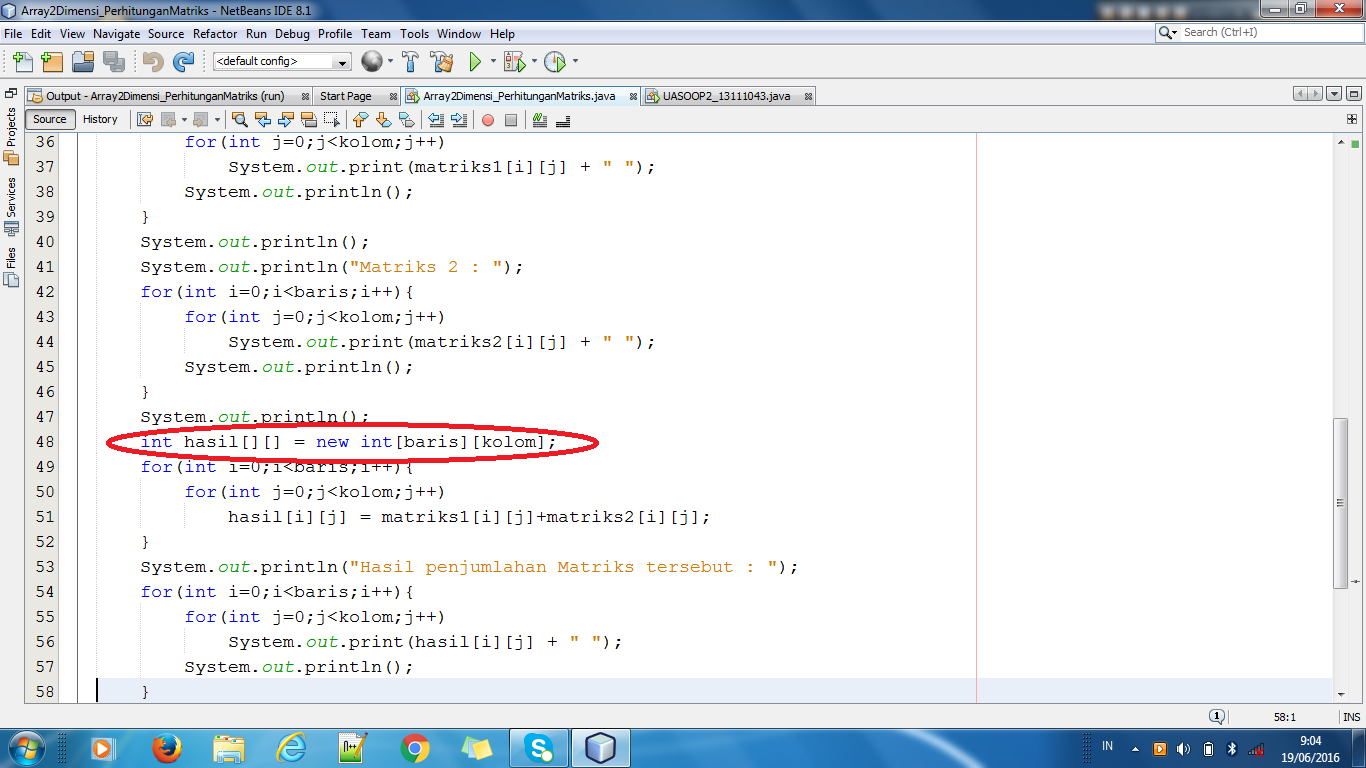The height and width of the screenshot is (768, 1366).
Task: Save all open files
Action: (115, 61)
